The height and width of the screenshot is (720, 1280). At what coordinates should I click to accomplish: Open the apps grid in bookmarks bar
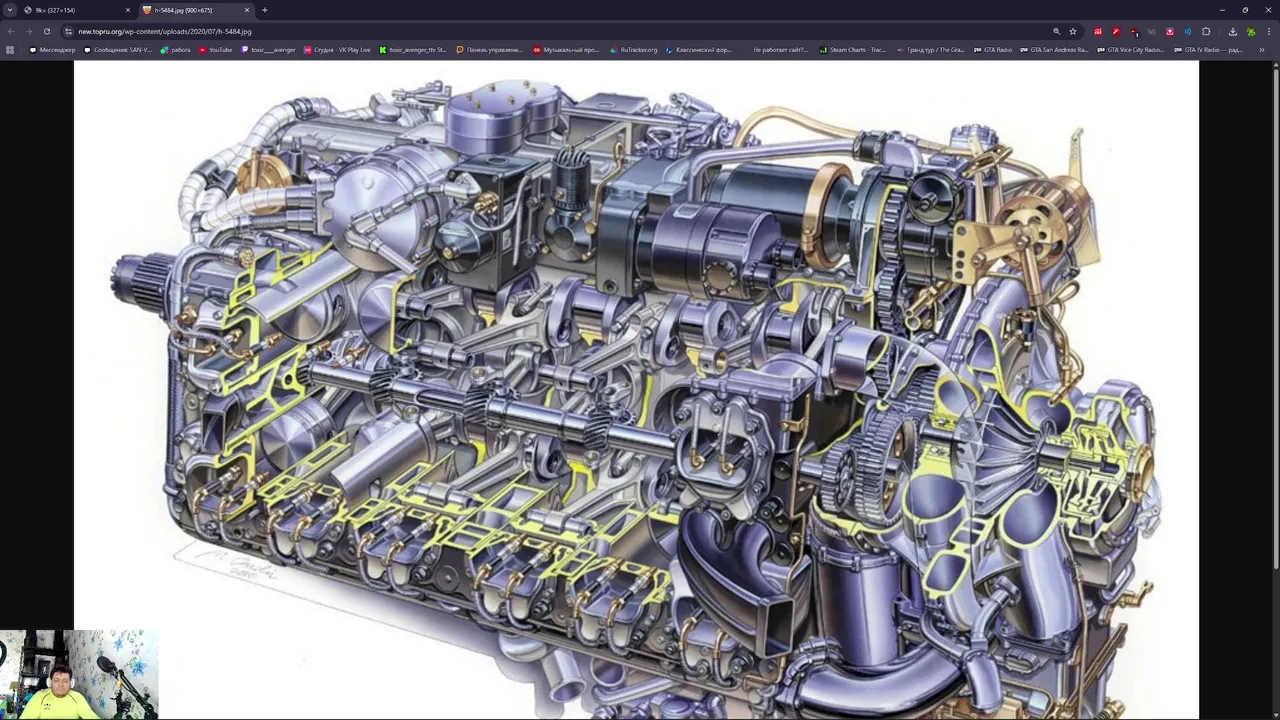(x=10, y=50)
